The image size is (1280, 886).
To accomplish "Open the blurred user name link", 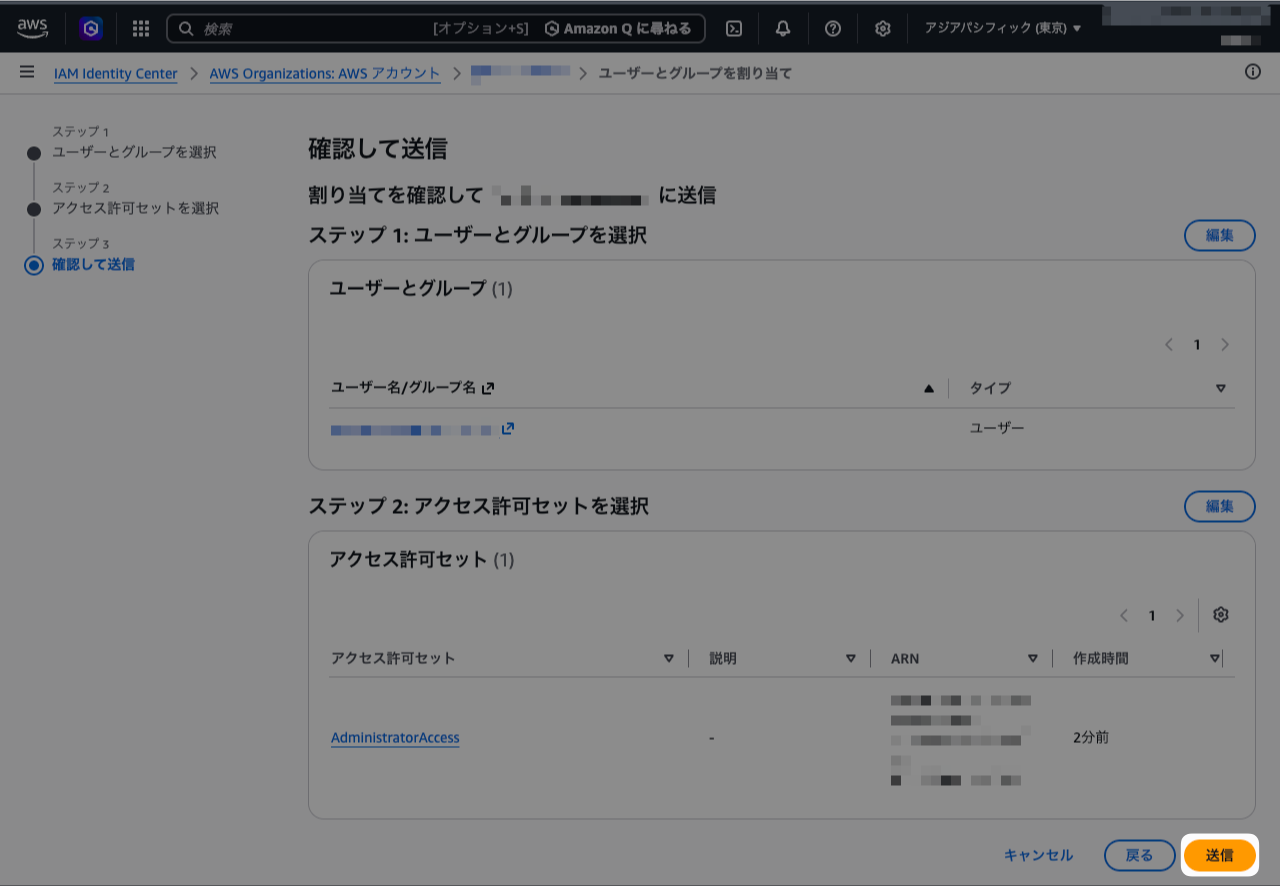I will click(411, 429).
